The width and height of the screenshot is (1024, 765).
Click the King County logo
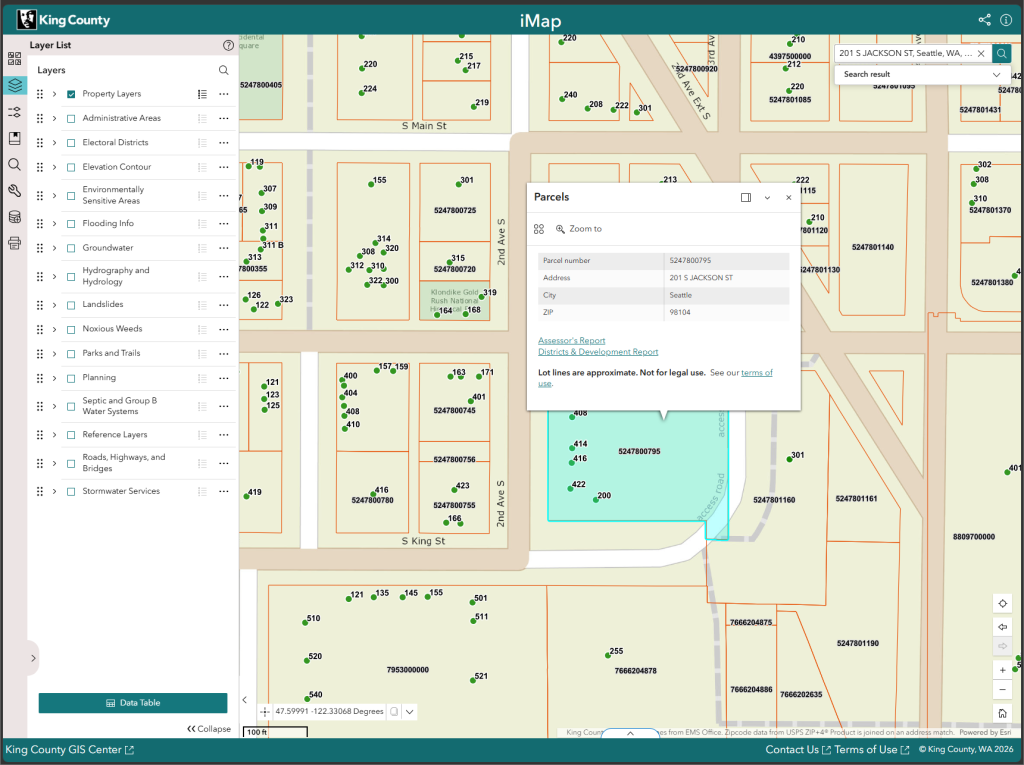[x=63, y=20]
